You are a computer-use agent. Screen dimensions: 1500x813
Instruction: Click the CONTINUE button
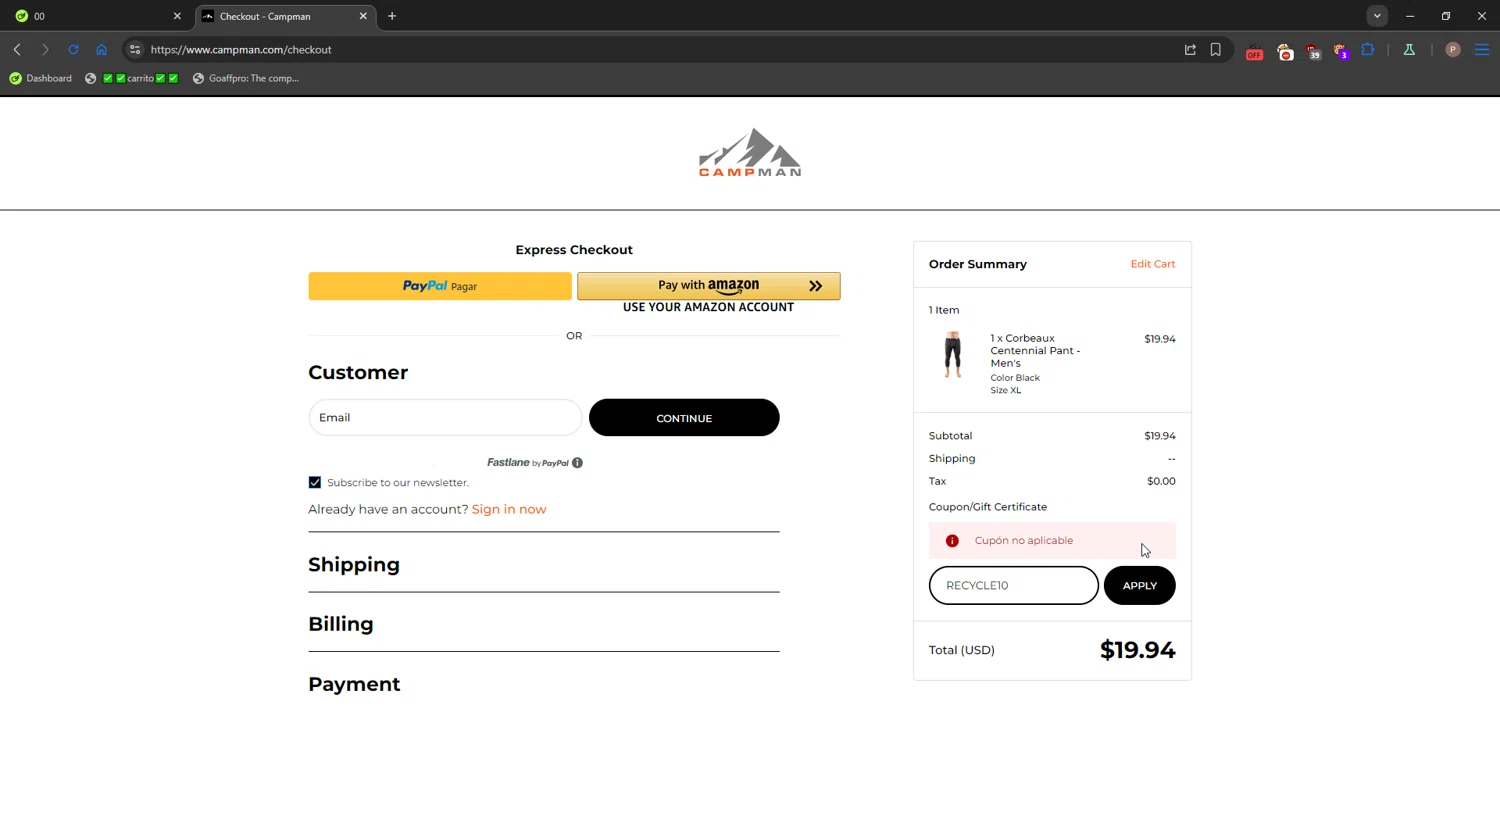[x=684, y=418]
